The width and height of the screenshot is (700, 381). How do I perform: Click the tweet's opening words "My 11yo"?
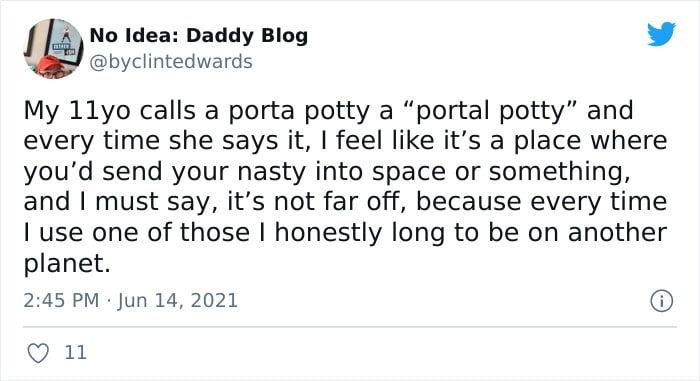tap(77, 111)
